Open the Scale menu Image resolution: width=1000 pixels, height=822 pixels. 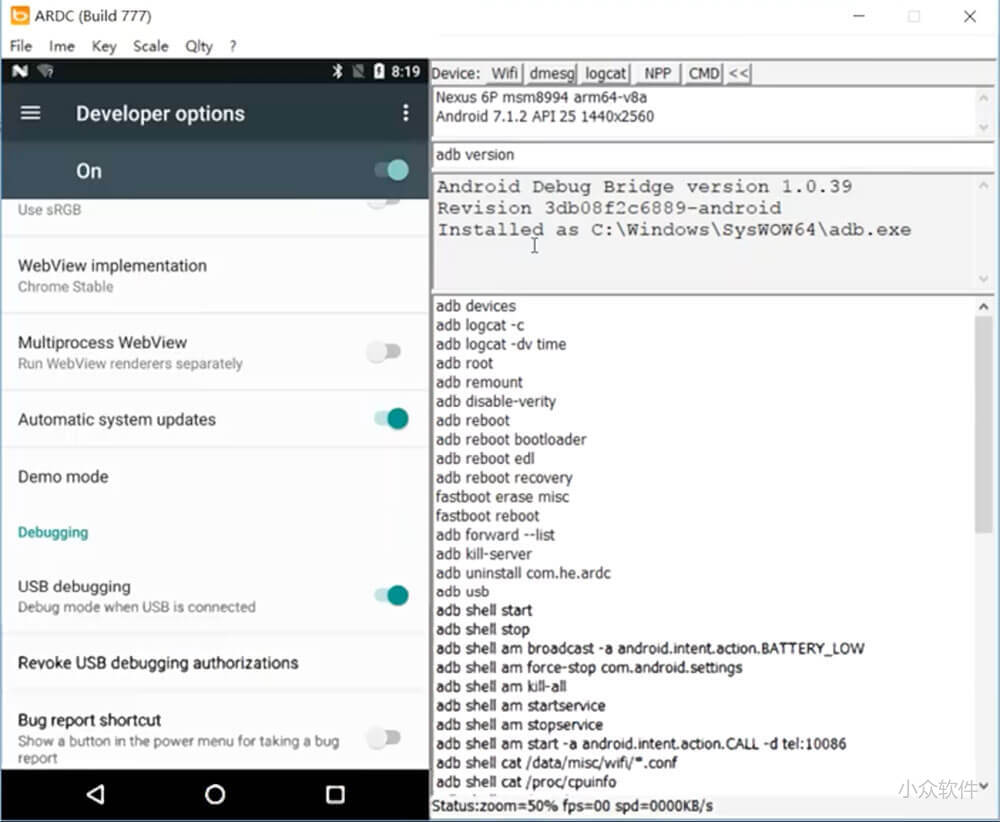(x=151, y=46)
